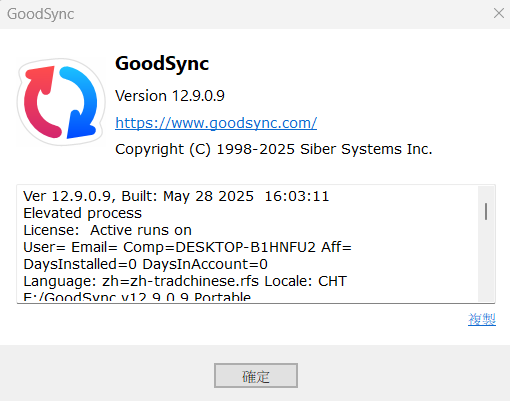
Task: Click the 'Ver 12.9.0.9, Built: May 28 2025' line
Action: pos(176,196)
